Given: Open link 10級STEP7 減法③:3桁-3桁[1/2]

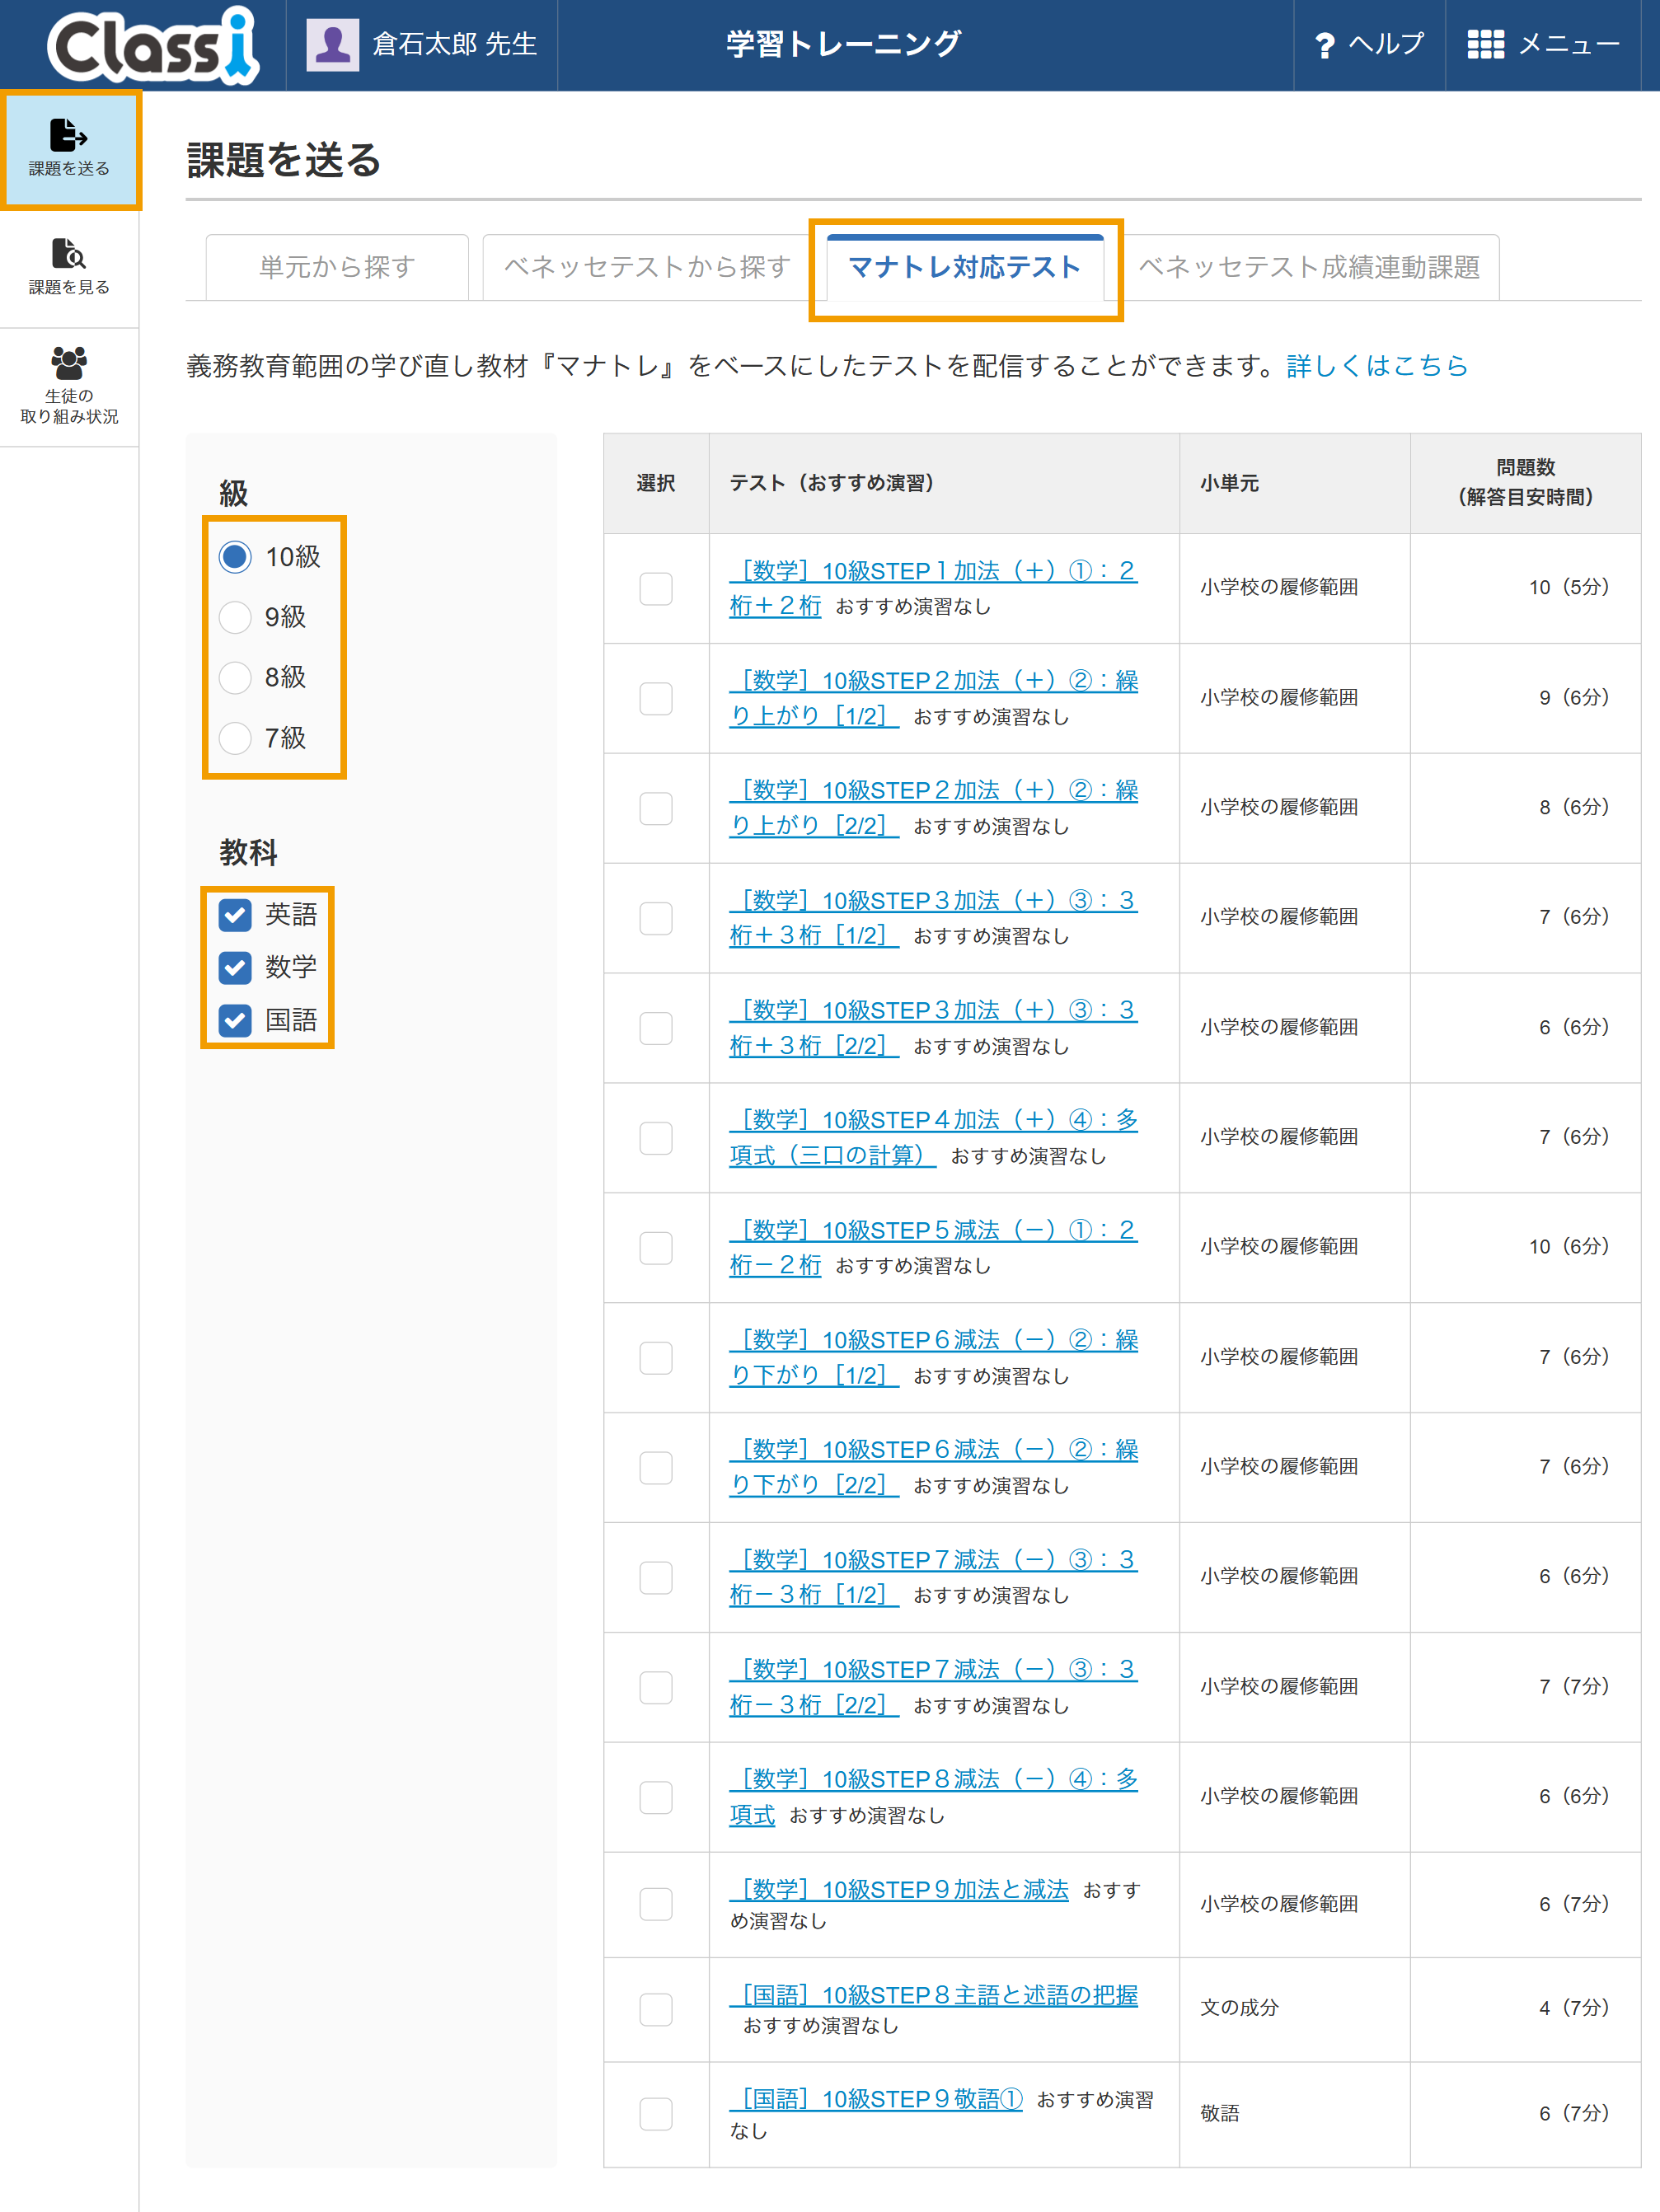Looking at the screenshot, I should click(x=933, y=1578).
